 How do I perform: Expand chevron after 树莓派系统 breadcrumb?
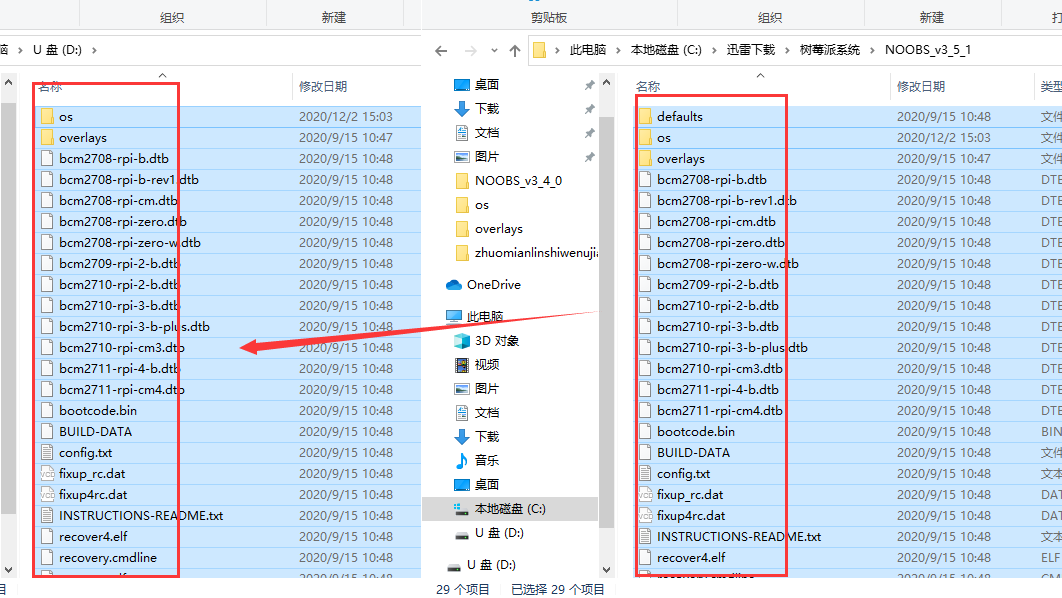click(x=872, y=50)
